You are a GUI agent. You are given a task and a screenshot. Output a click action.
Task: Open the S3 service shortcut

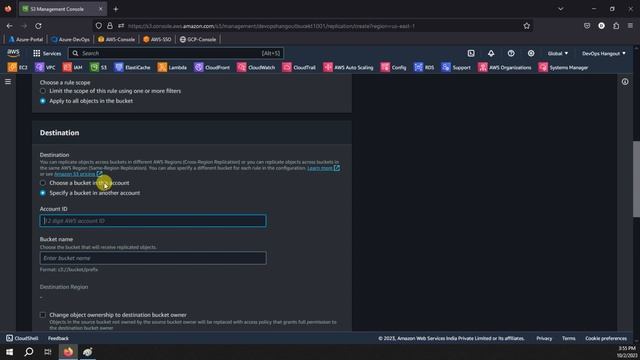point(98,67)
